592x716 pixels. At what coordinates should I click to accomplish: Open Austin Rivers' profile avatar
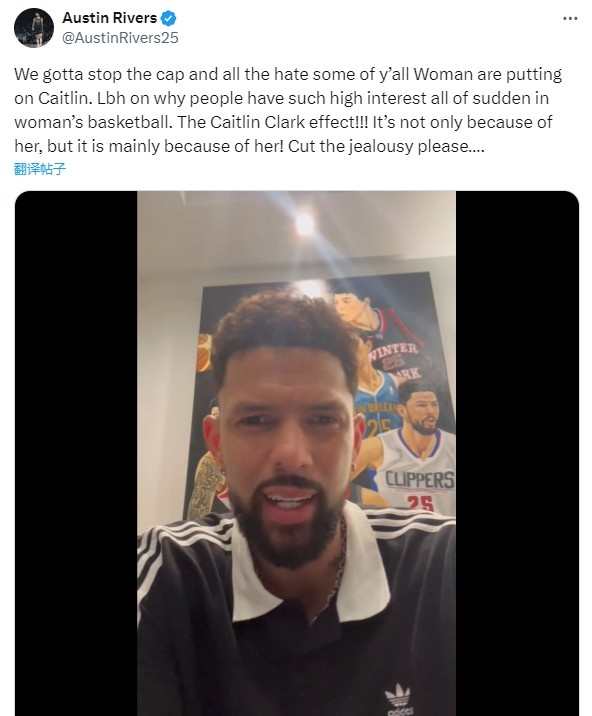tap(34, 27)
